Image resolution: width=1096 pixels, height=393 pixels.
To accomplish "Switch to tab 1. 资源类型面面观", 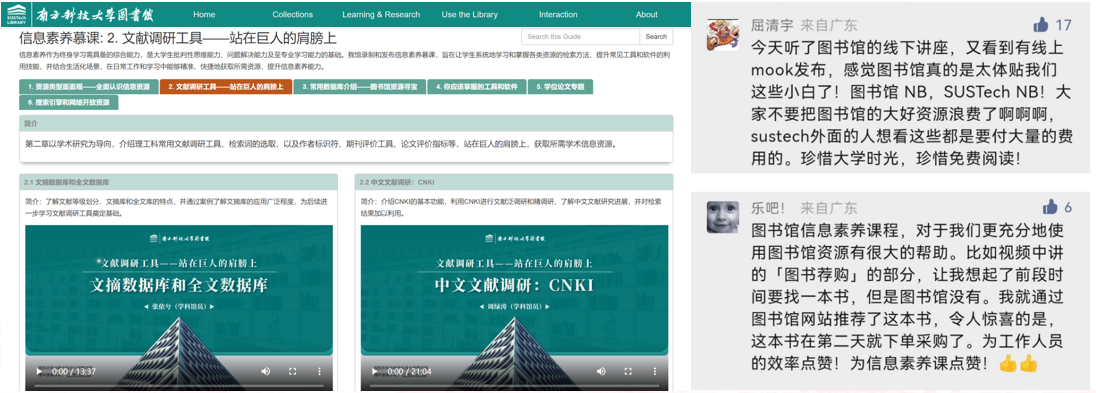I will [88, 87].
